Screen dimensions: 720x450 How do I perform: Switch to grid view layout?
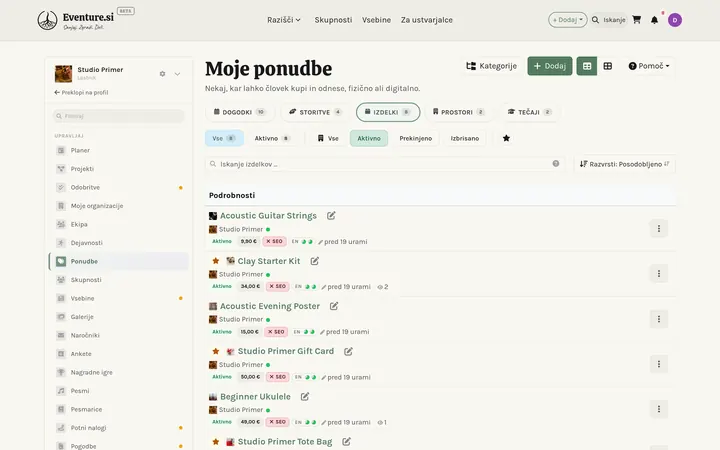pos(608,66)
